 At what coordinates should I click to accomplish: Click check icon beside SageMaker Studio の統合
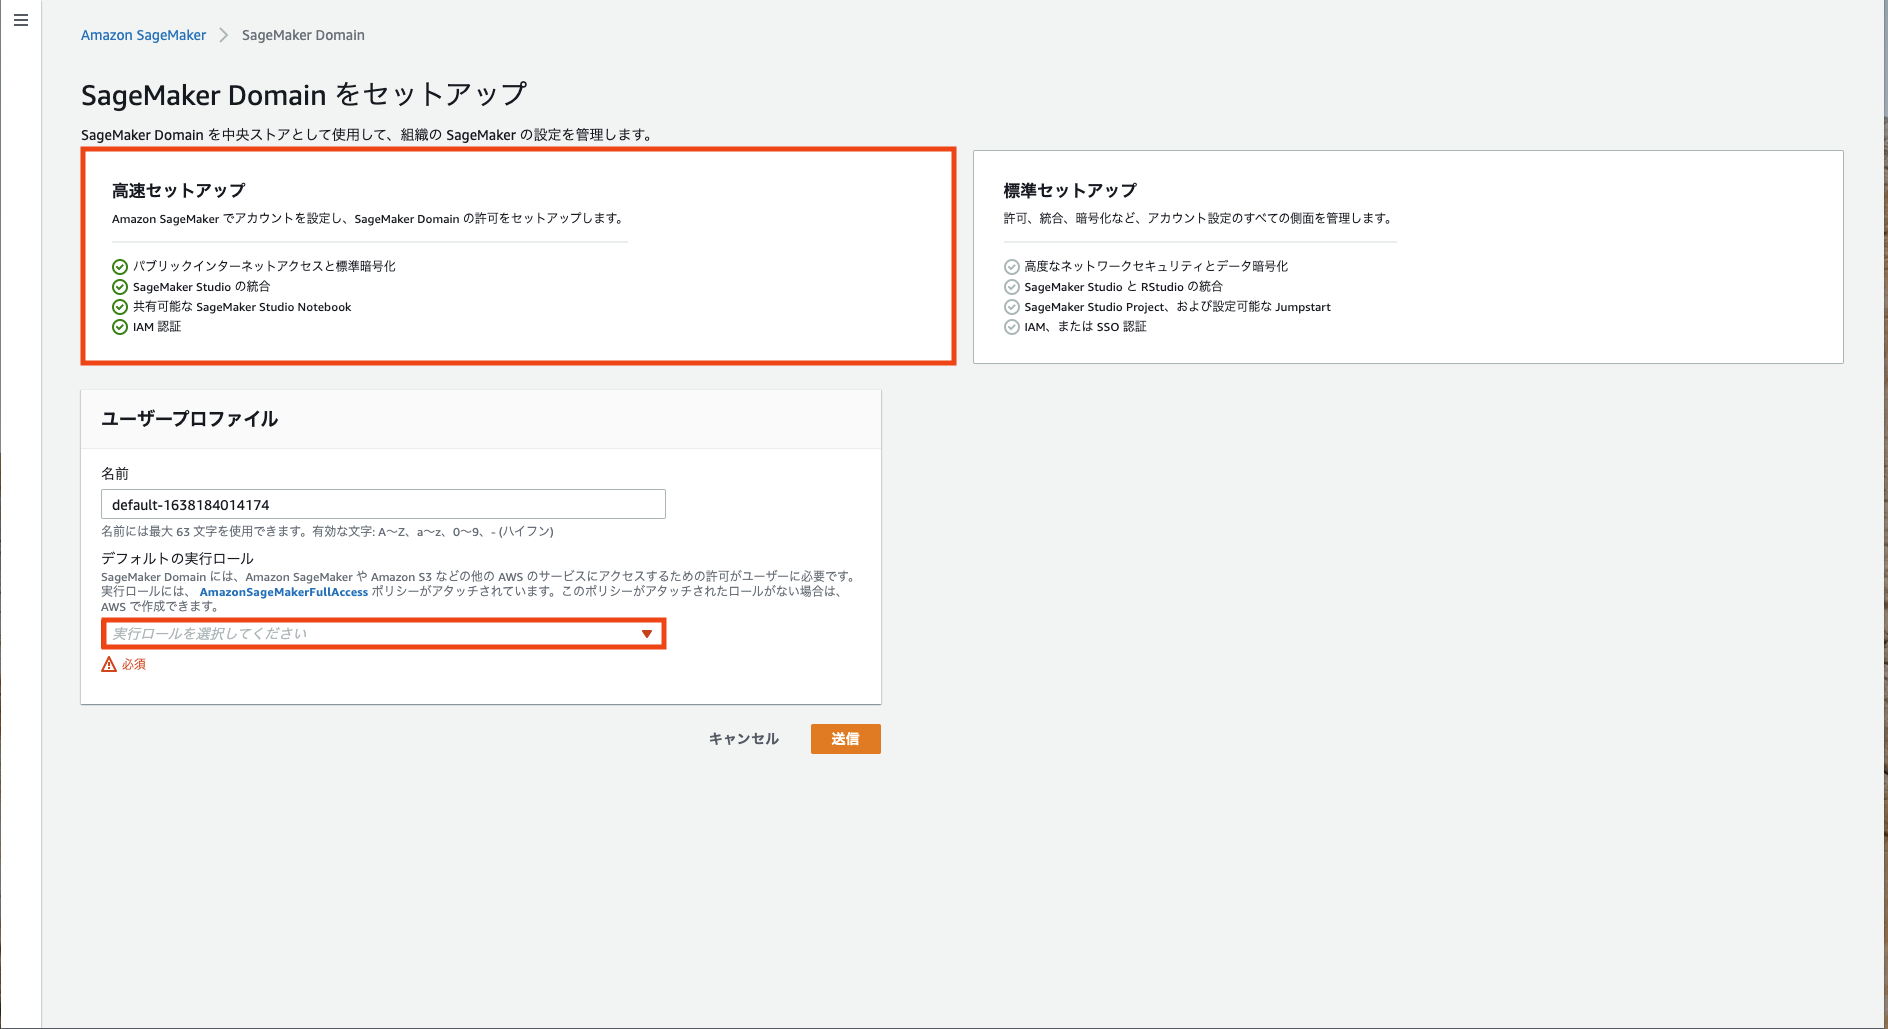[120, 287]
